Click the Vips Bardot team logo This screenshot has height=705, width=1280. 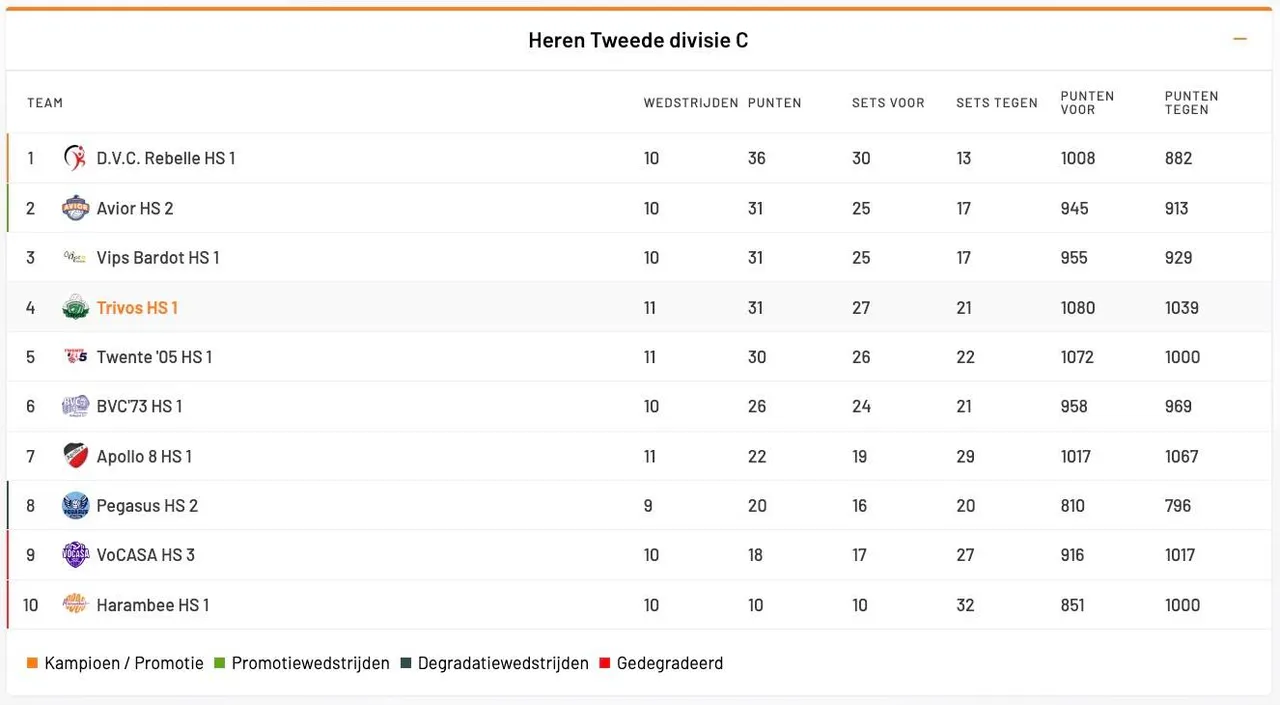click(x=75, y=258)
